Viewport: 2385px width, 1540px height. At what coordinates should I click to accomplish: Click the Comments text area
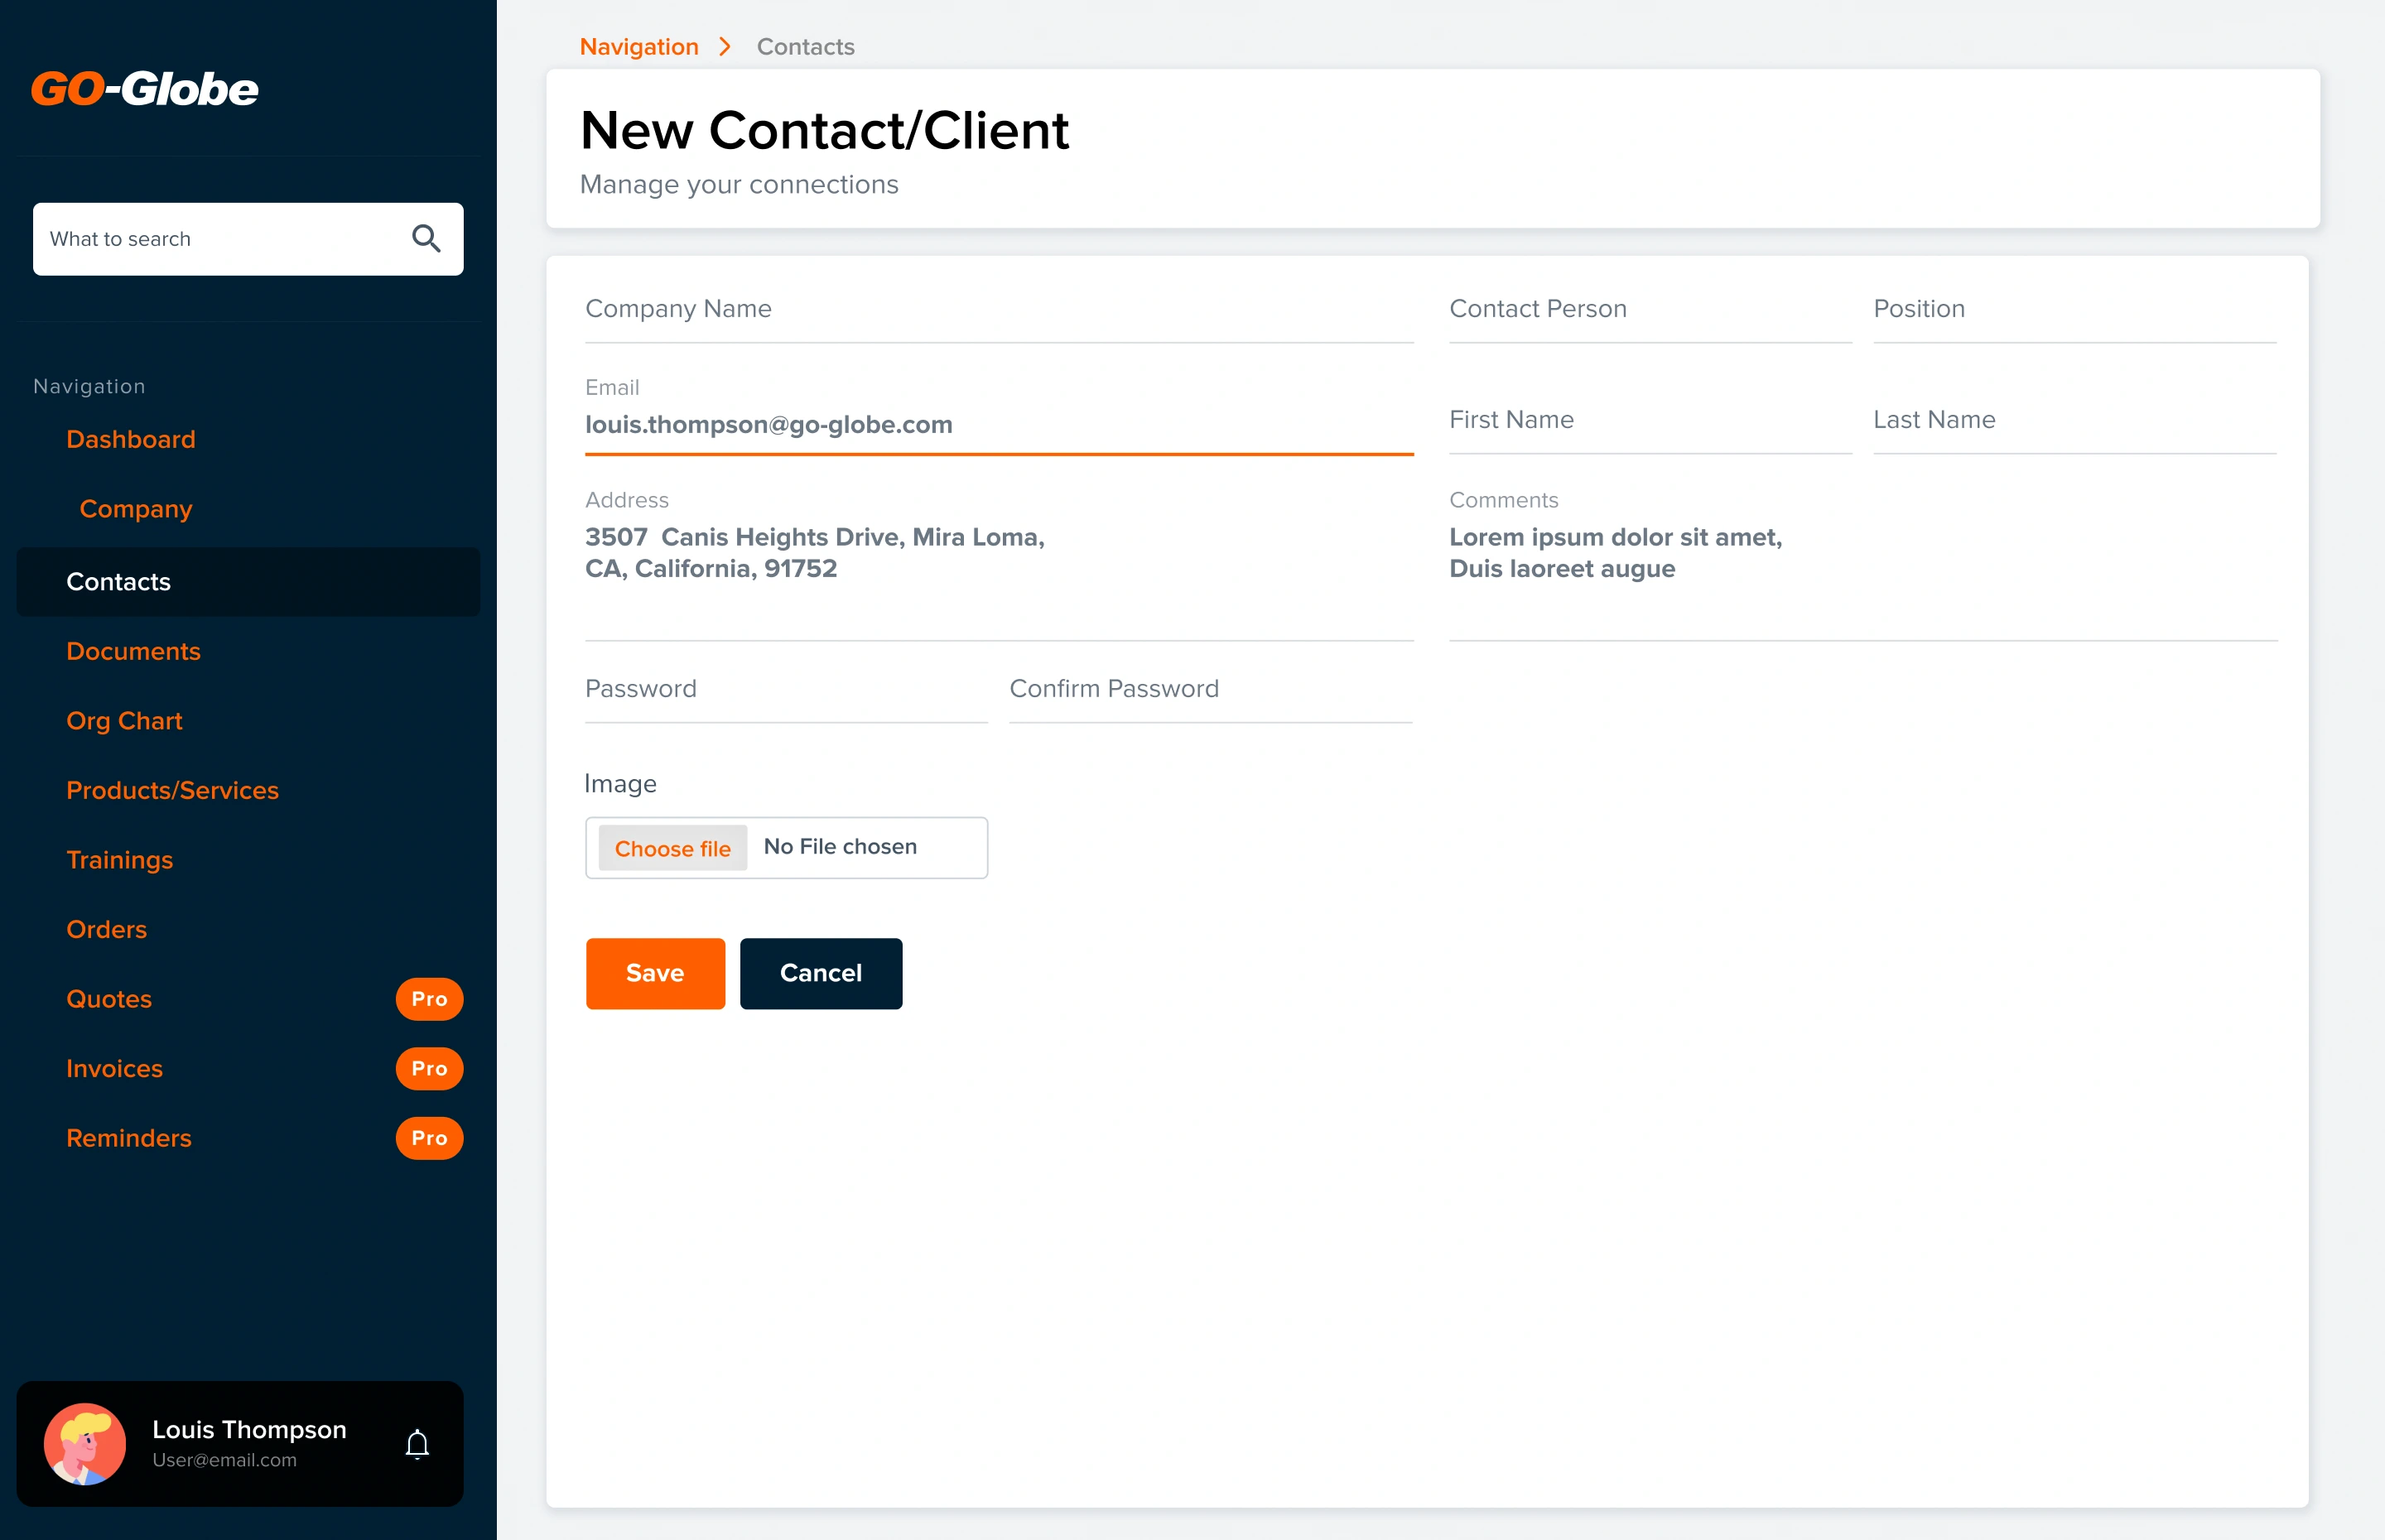pyautogui.click(x=1863, y=563)
